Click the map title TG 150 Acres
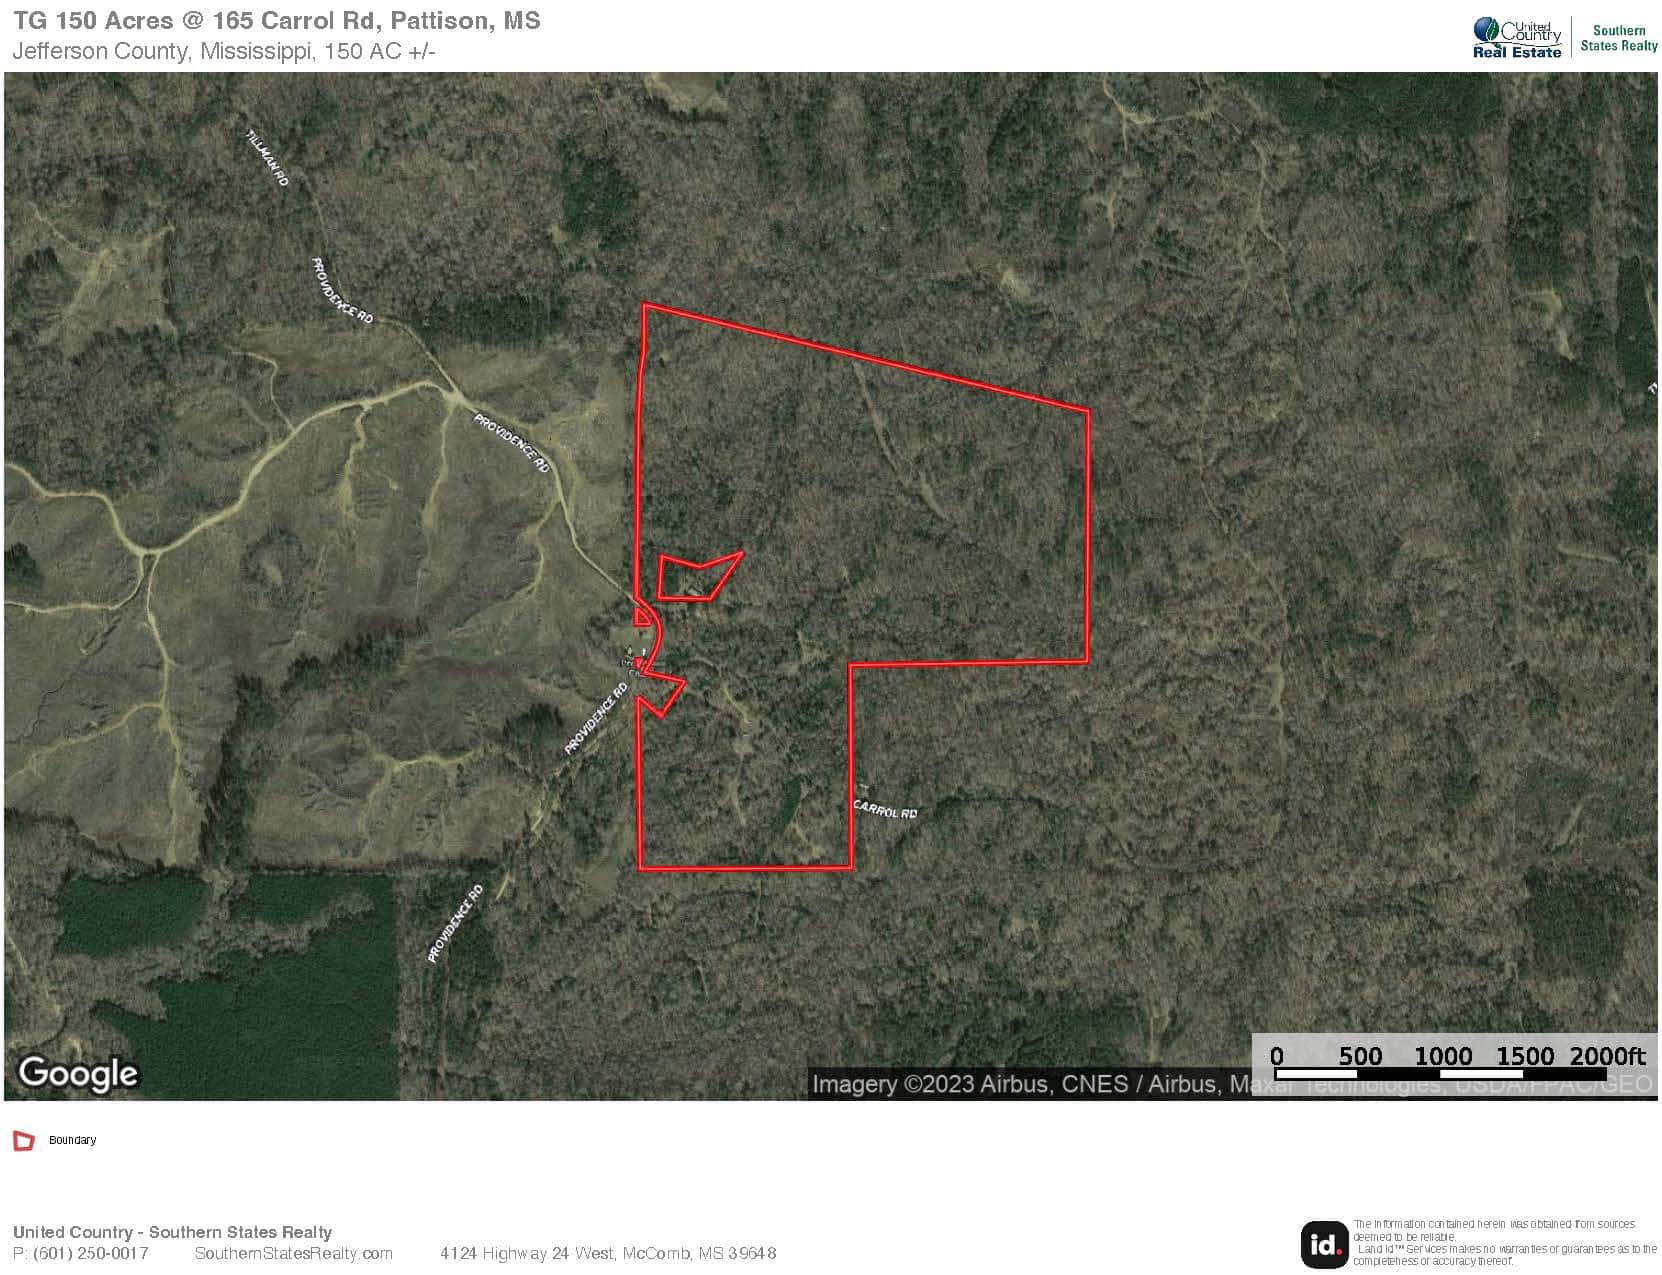 (277, 21)
